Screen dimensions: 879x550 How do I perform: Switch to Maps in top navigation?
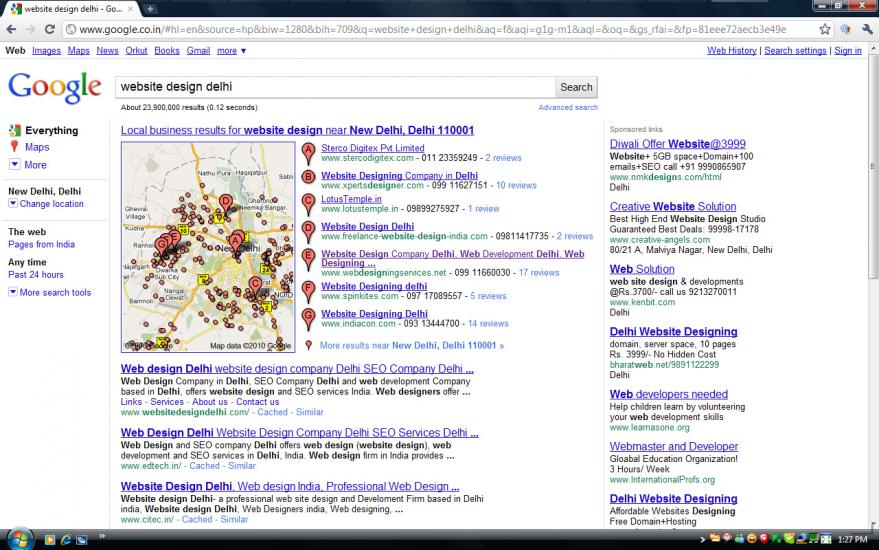click(x=78, y=50)
